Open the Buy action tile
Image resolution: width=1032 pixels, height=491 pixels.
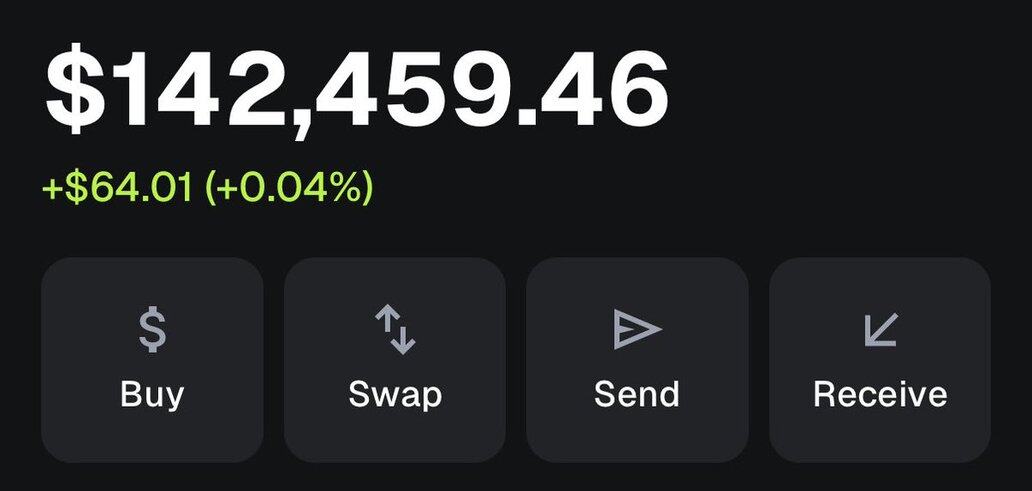152,359
